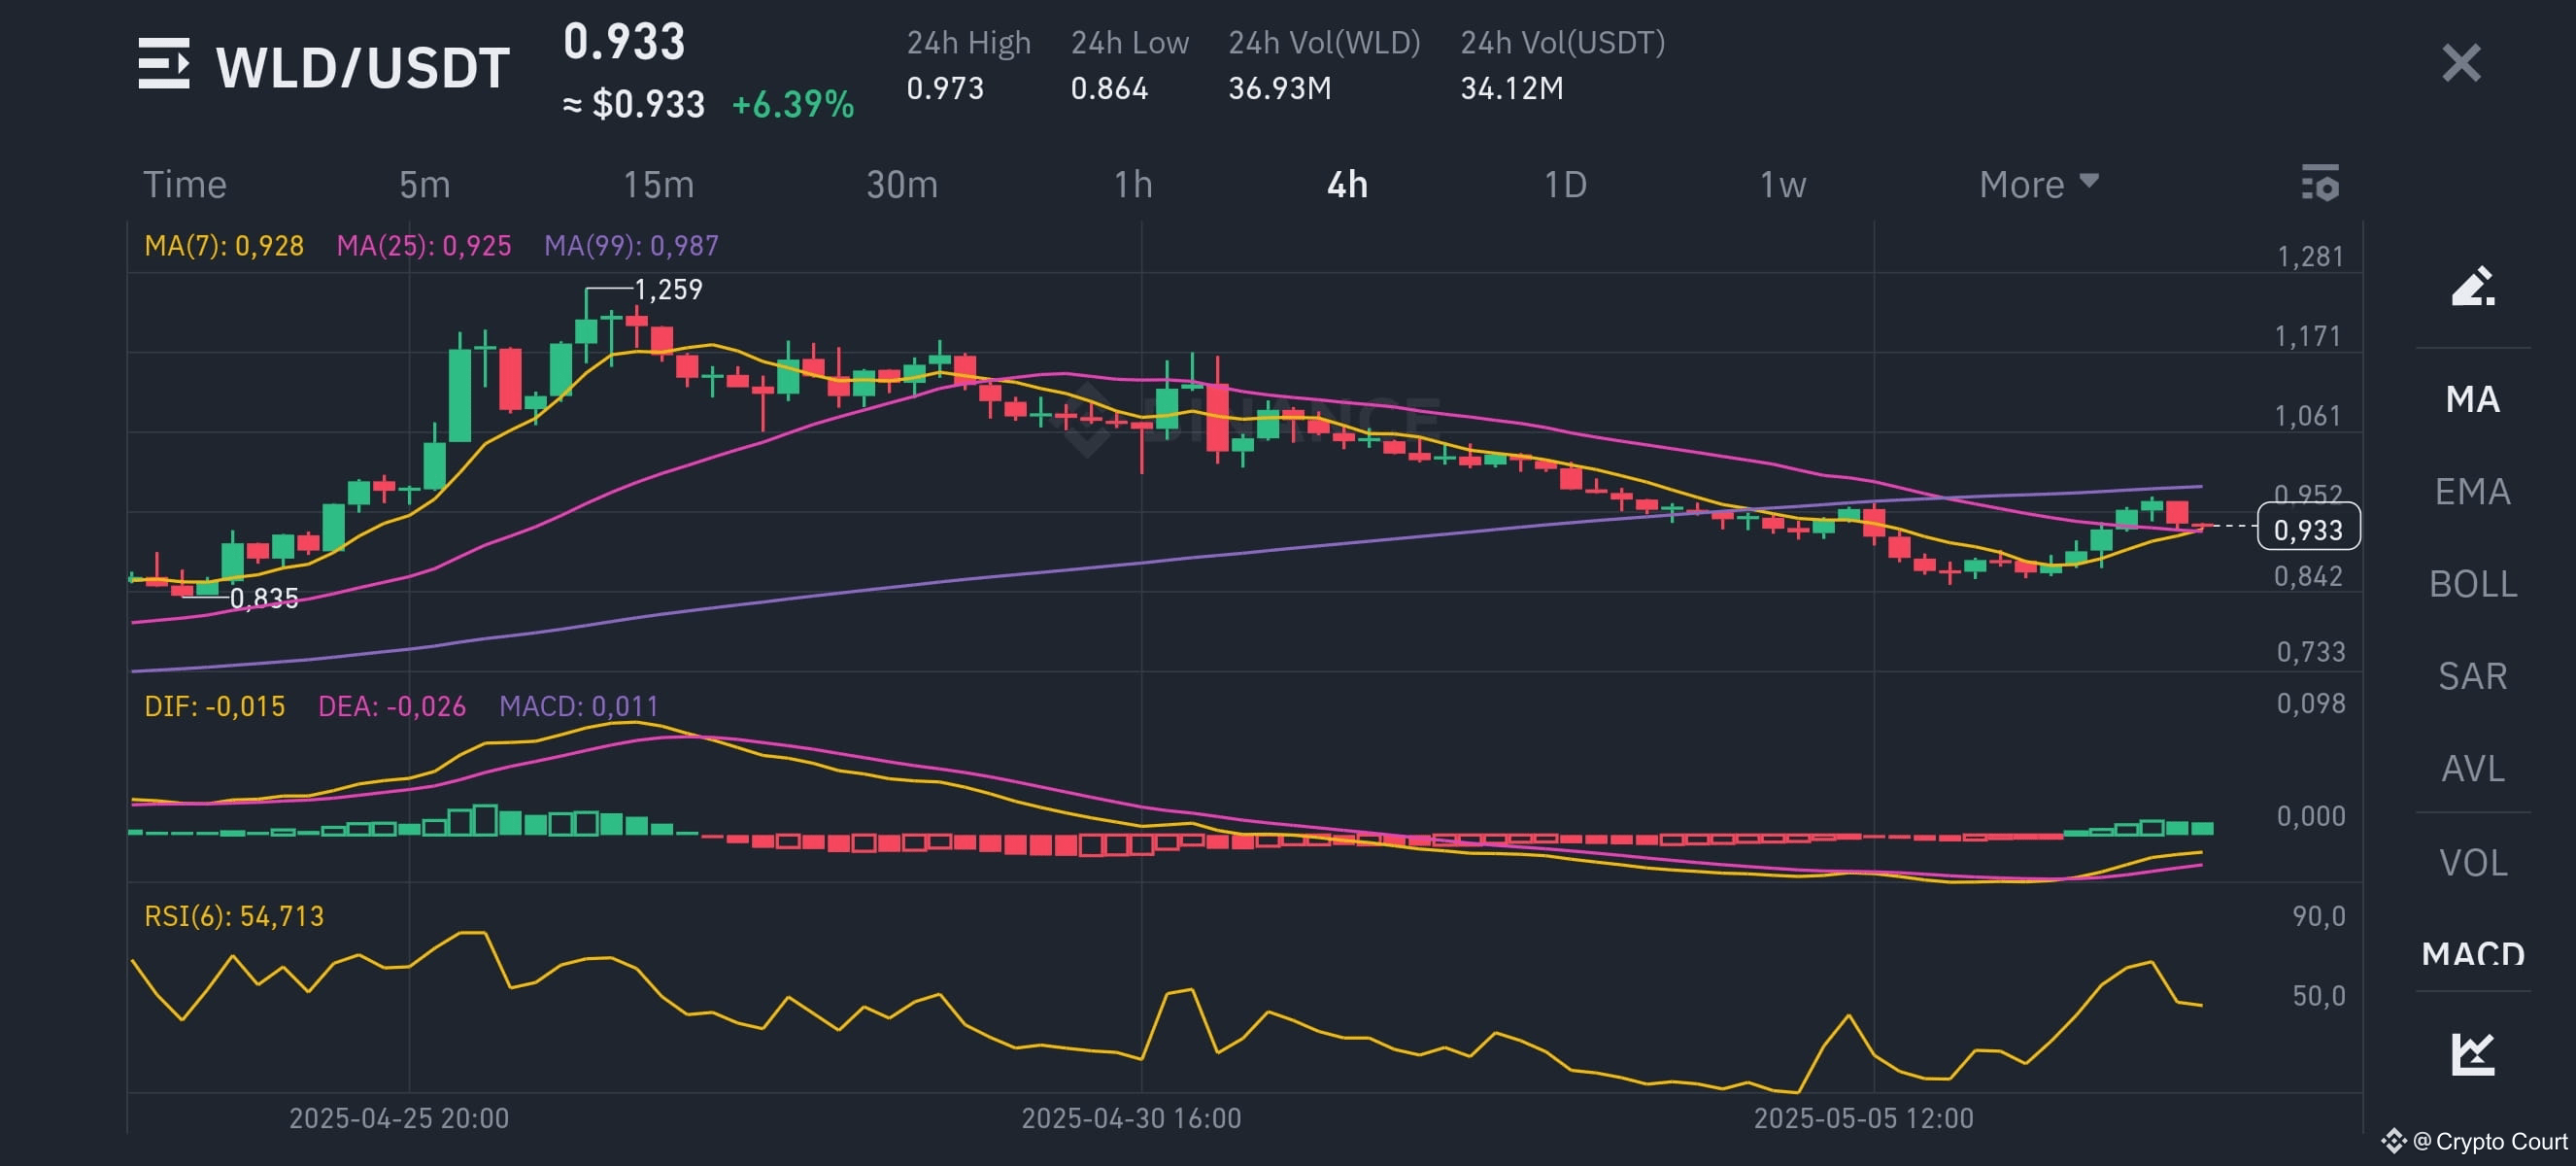Viewport: 2576px width, 1166px height.
Task: Expand the More timeframes dropdown
Action: (2038, 185)
